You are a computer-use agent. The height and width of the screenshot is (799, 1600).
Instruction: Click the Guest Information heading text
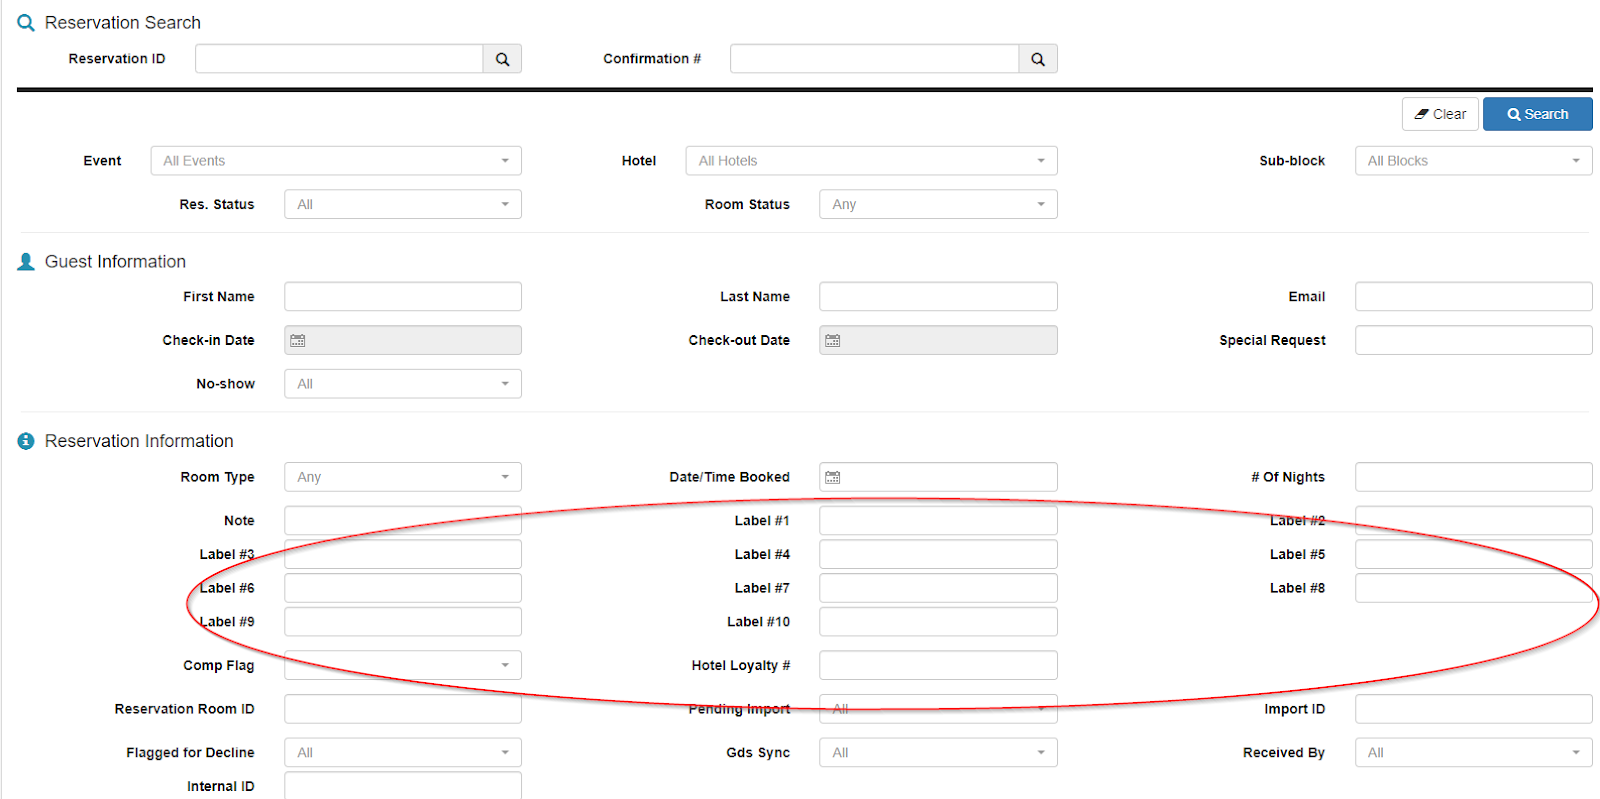(x=115, y=262)
